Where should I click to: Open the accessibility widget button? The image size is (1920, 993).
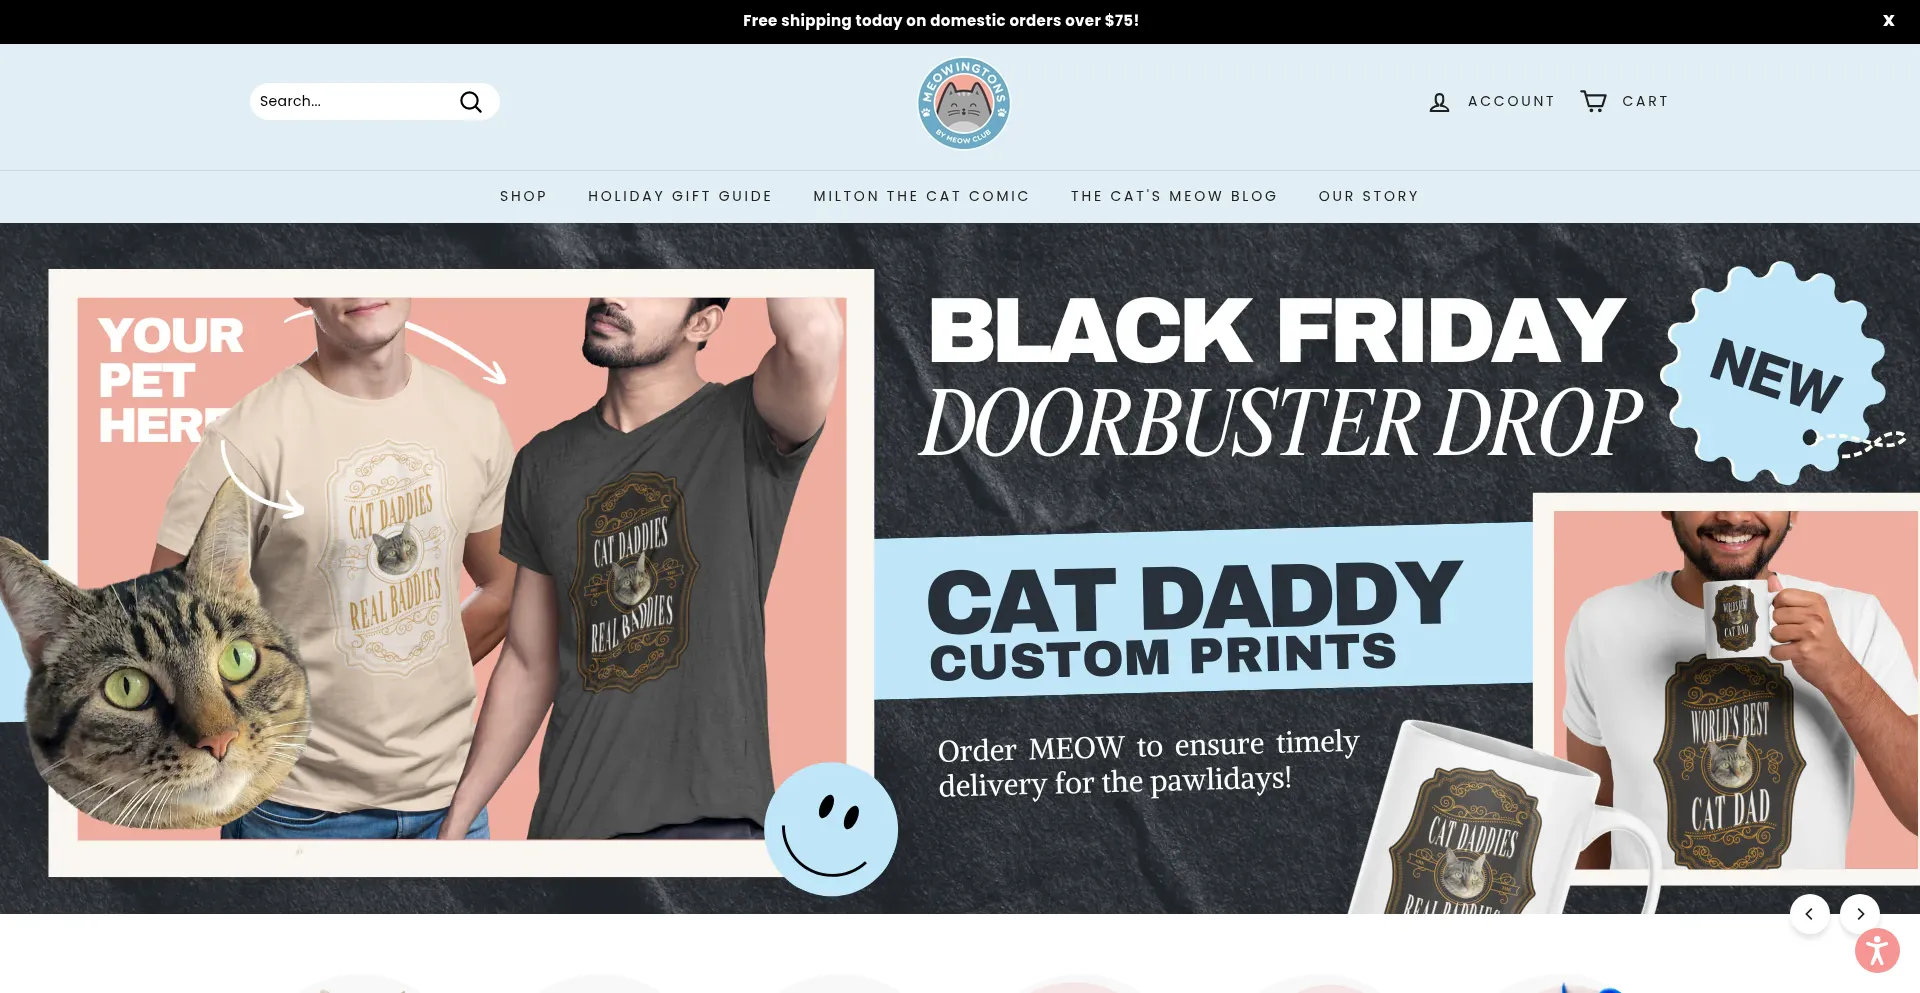coord(1877,950)
